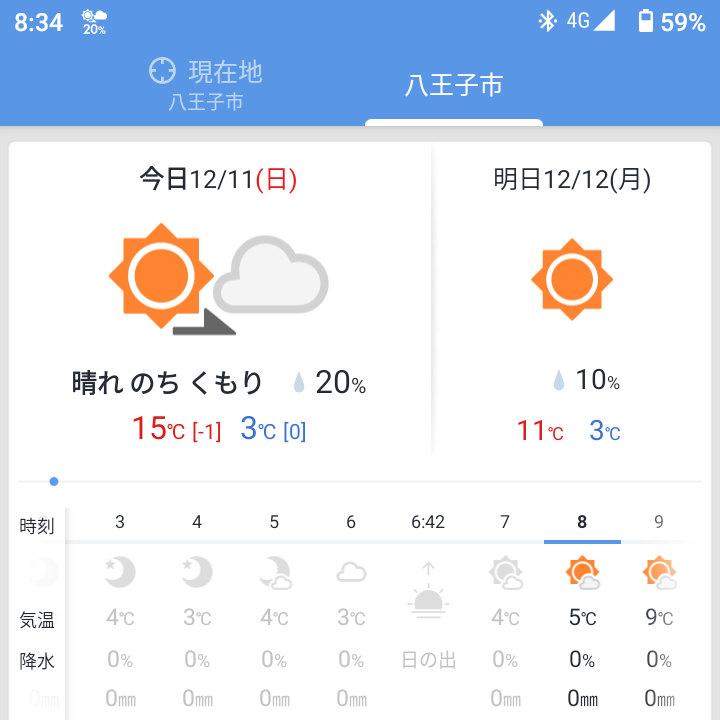The height and width of the screenshot is (720, 720).
Task: Tap tomorrow's sunny weather icon
Action: click(572, 279)
